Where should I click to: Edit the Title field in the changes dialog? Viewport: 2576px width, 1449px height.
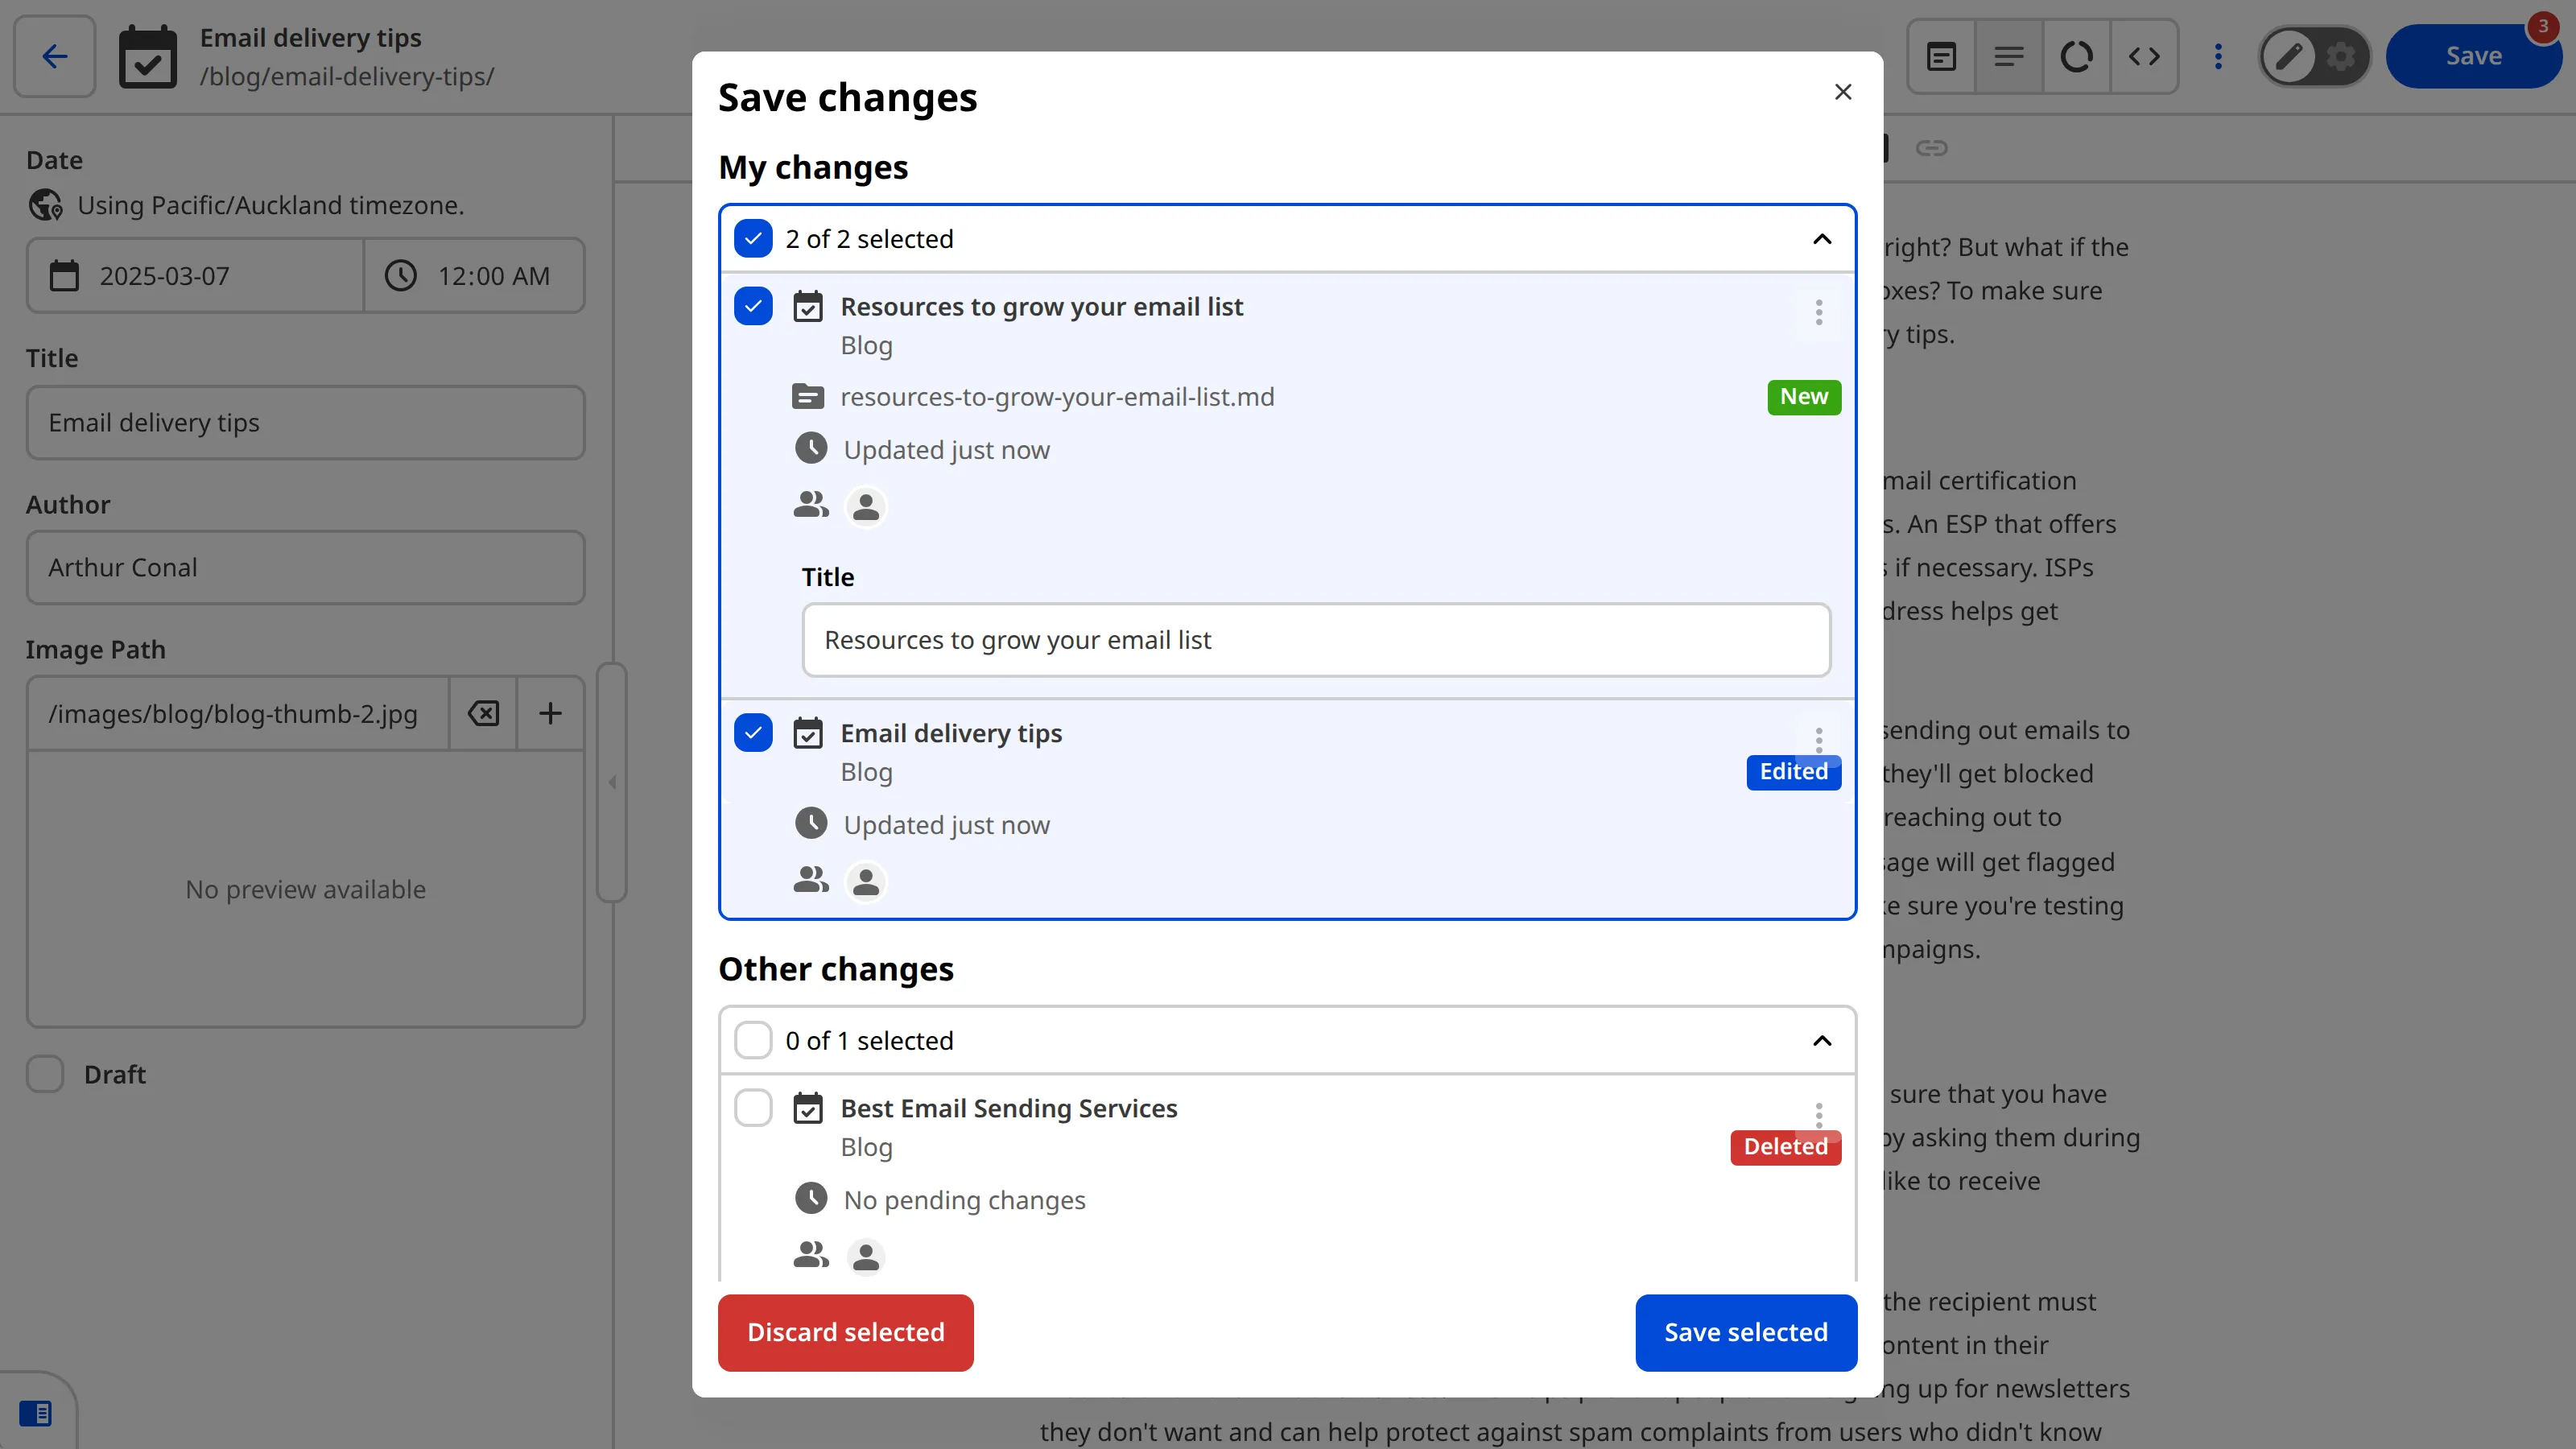1316,640
